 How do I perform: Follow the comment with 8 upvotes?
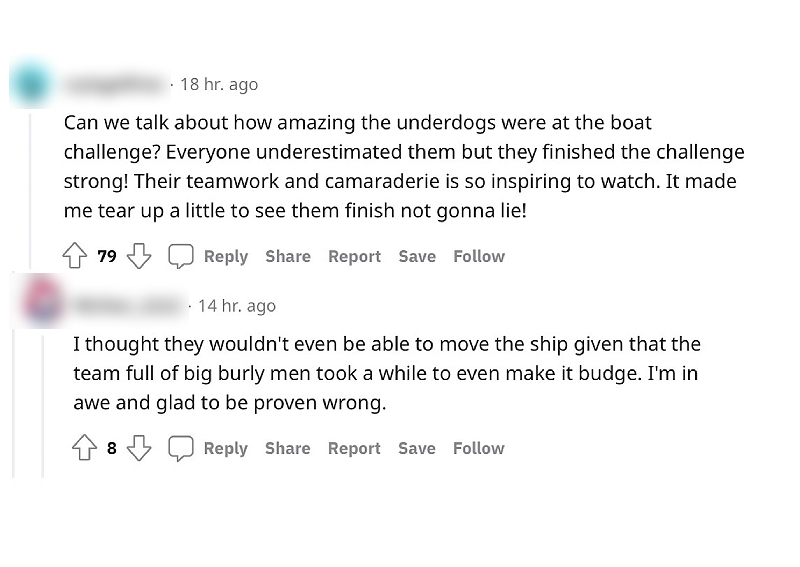point(479,449)
